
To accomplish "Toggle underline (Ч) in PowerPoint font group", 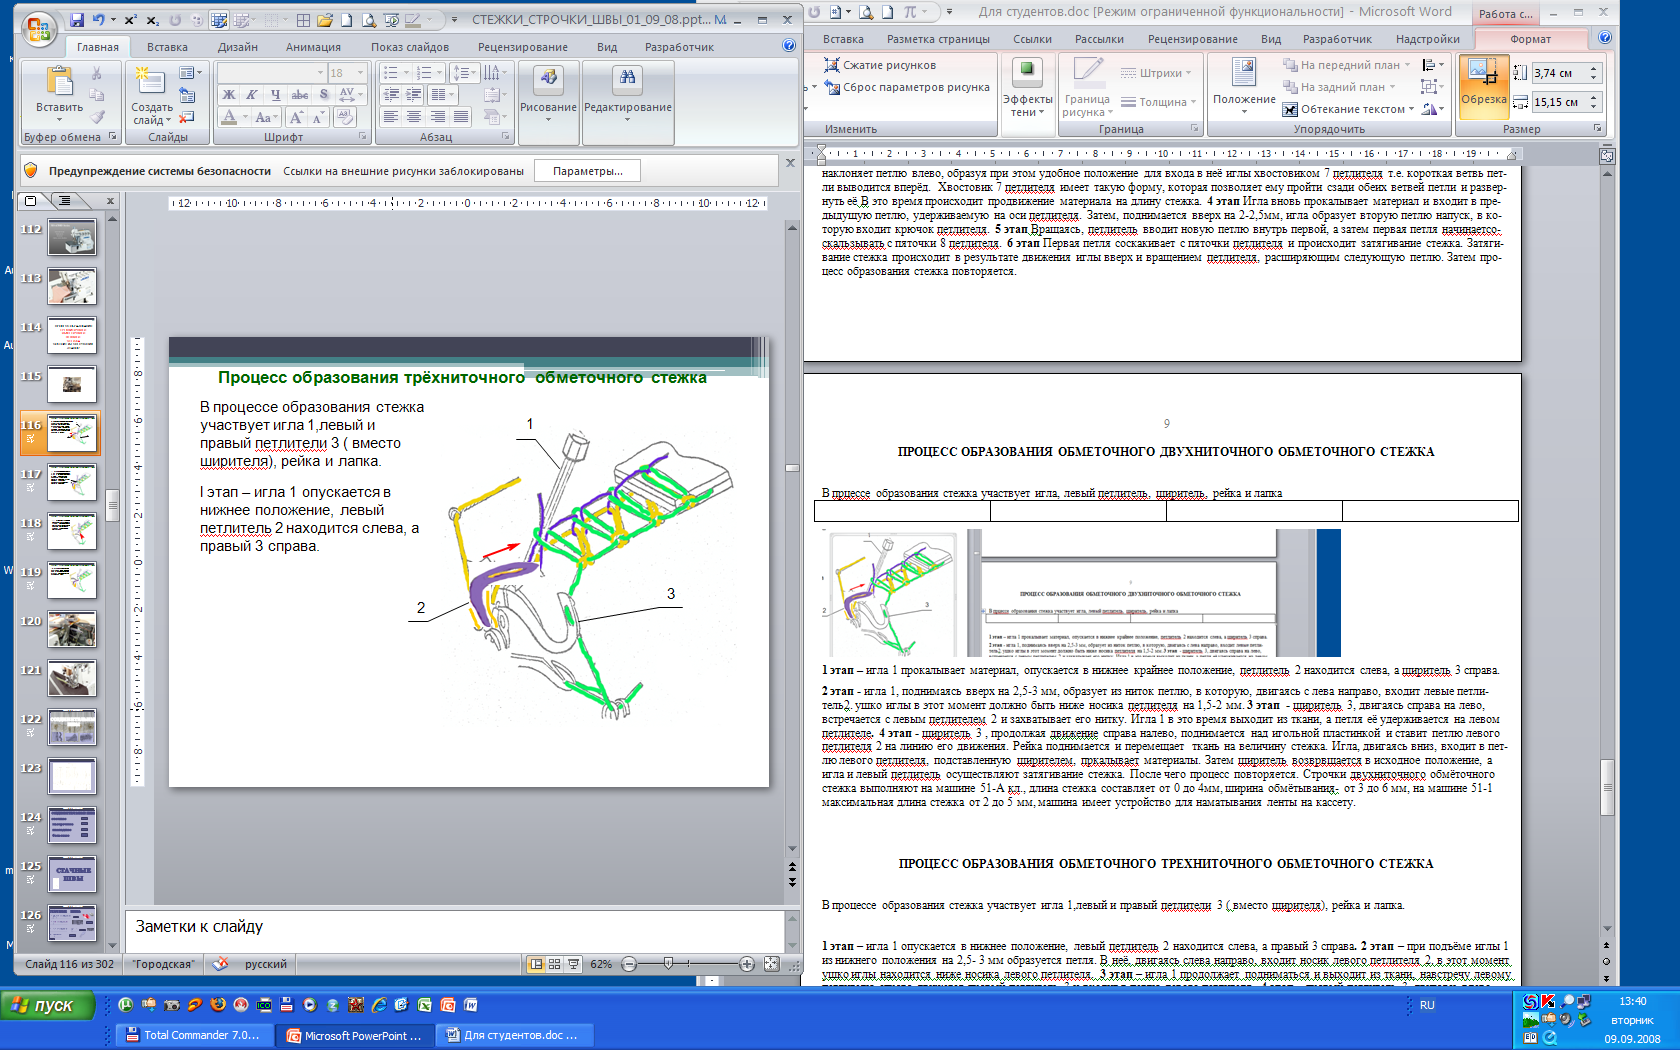I will tap(275, 95).
